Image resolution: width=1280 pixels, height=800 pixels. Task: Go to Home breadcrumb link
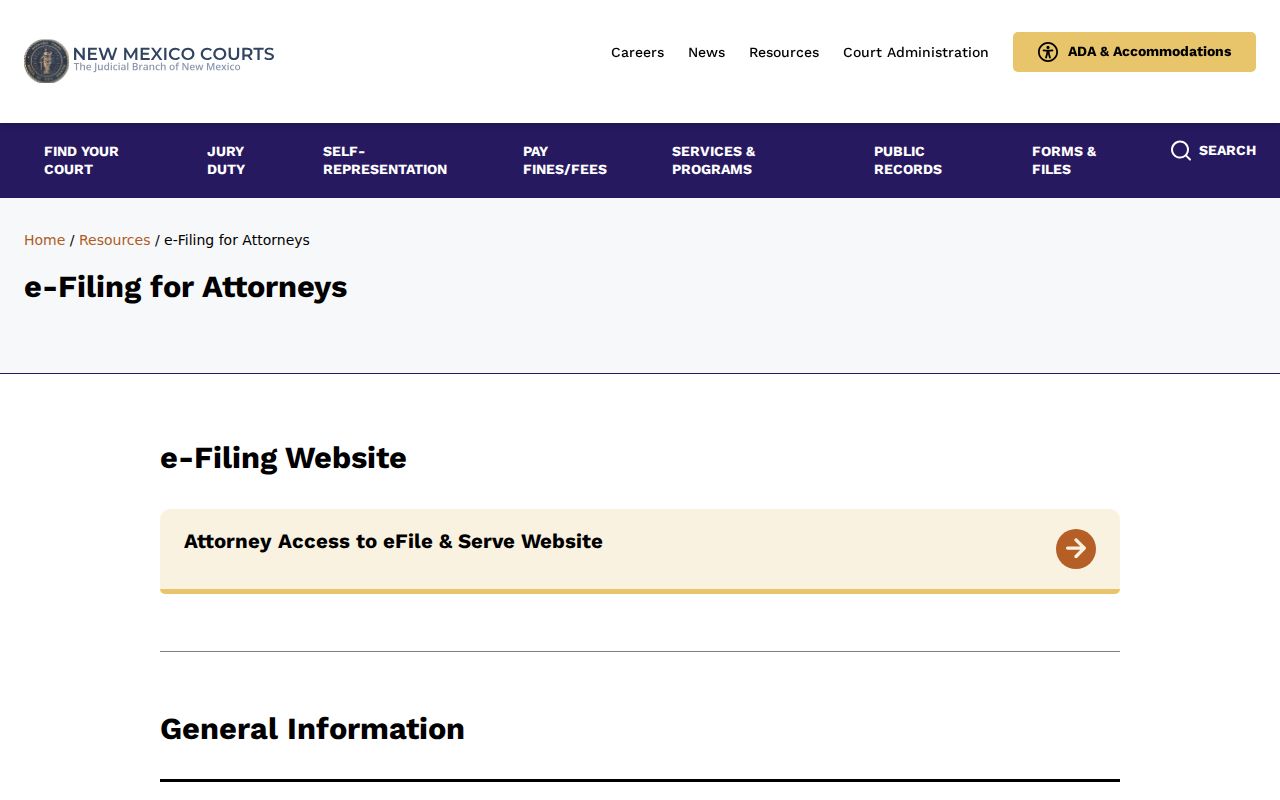[44, 240]
